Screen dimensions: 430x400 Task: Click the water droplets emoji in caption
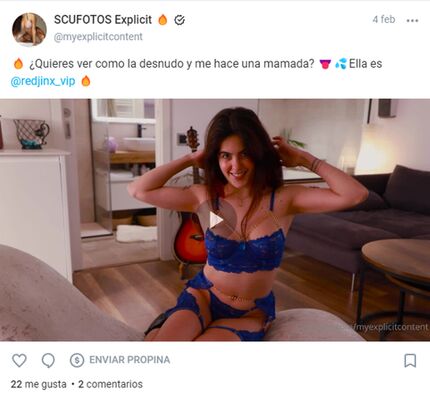(x=341, y=63)
